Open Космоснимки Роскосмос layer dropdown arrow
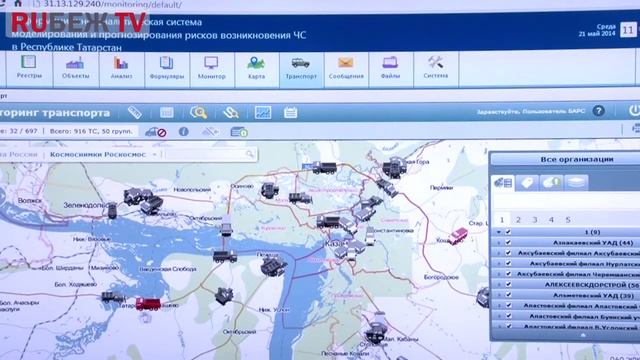Screen dimensions: 640x360 coord(155,155)
